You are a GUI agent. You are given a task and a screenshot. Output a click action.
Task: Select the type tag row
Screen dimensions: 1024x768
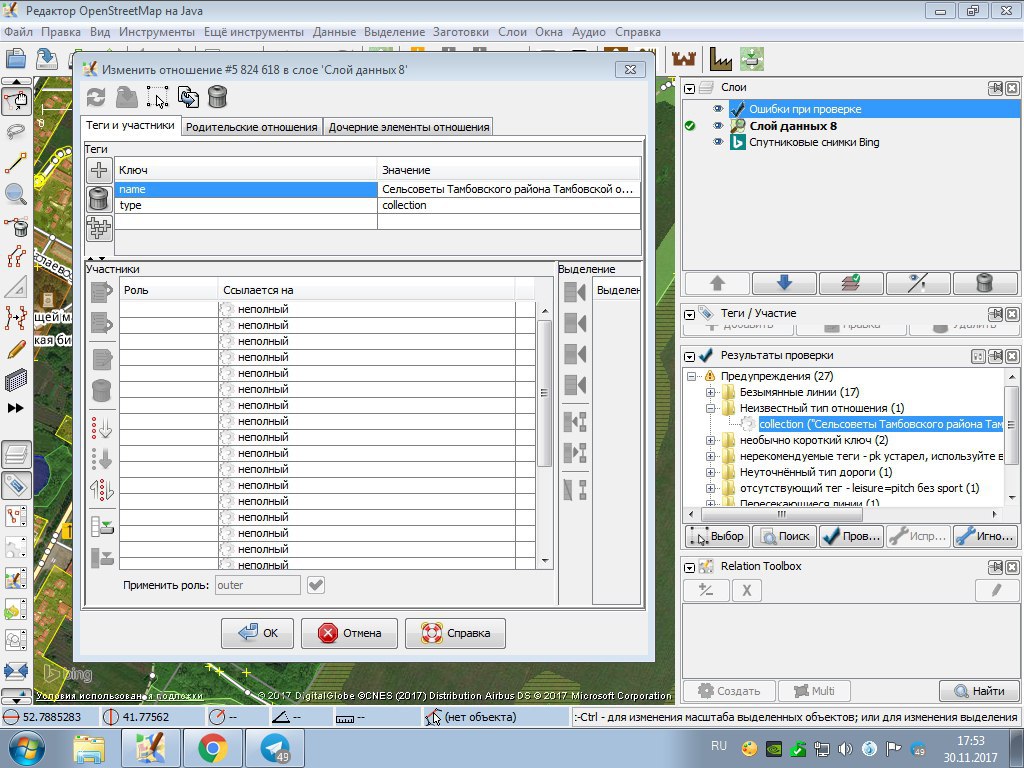(x=377, y=205)
